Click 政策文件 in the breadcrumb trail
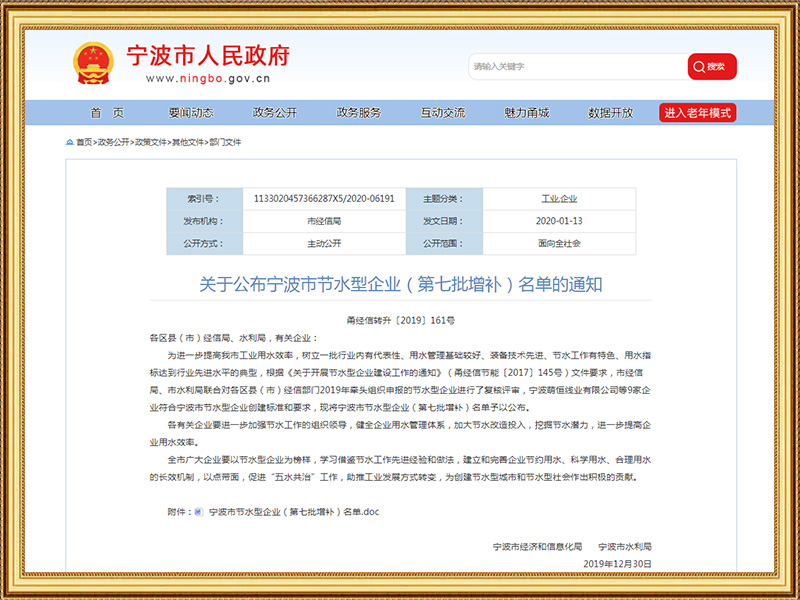This screenshot has height=600, width=800. point(151,142)
